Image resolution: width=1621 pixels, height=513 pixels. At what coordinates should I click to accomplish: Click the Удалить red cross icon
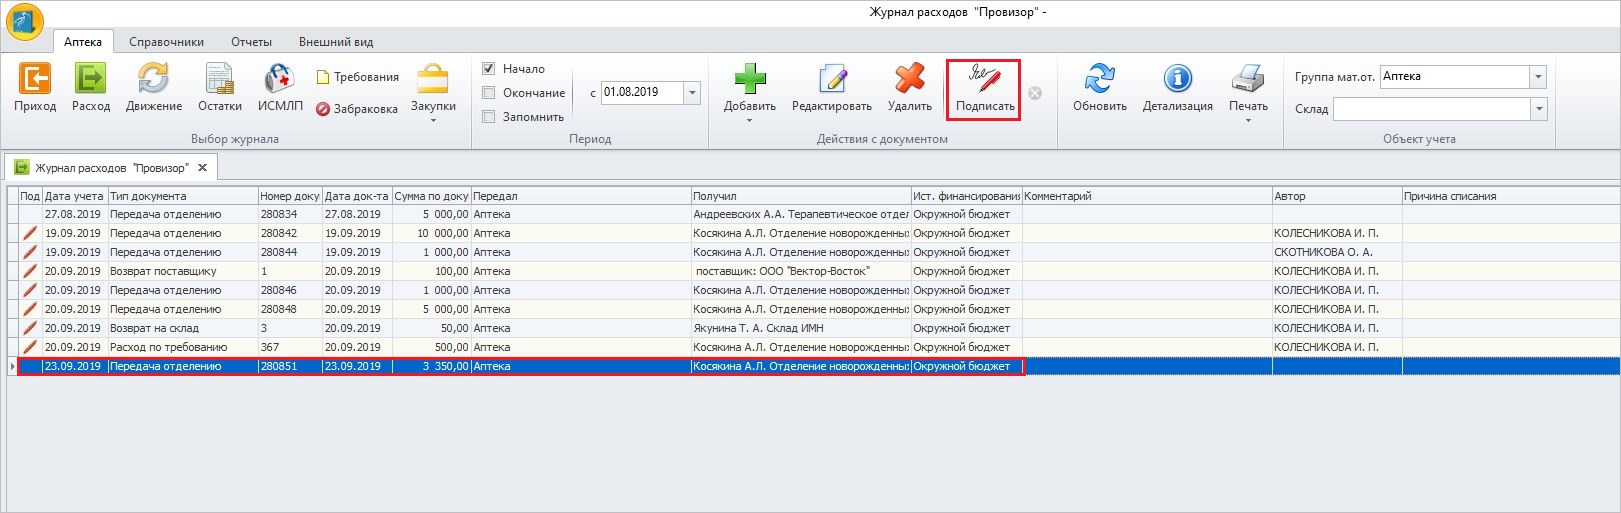pos(909,80)
